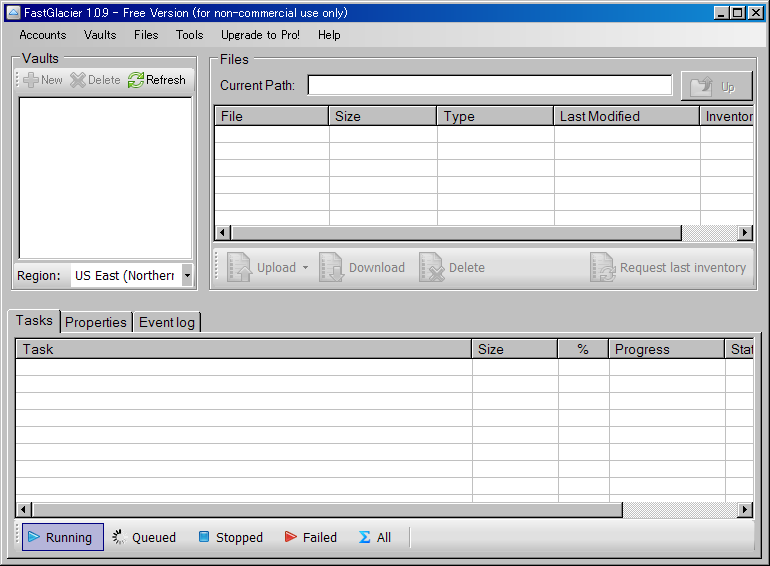This screenshot has width=770, height=566.
Task: Click the Request last inventory icon
Action: pyautogui.click(x=602, y=268)
